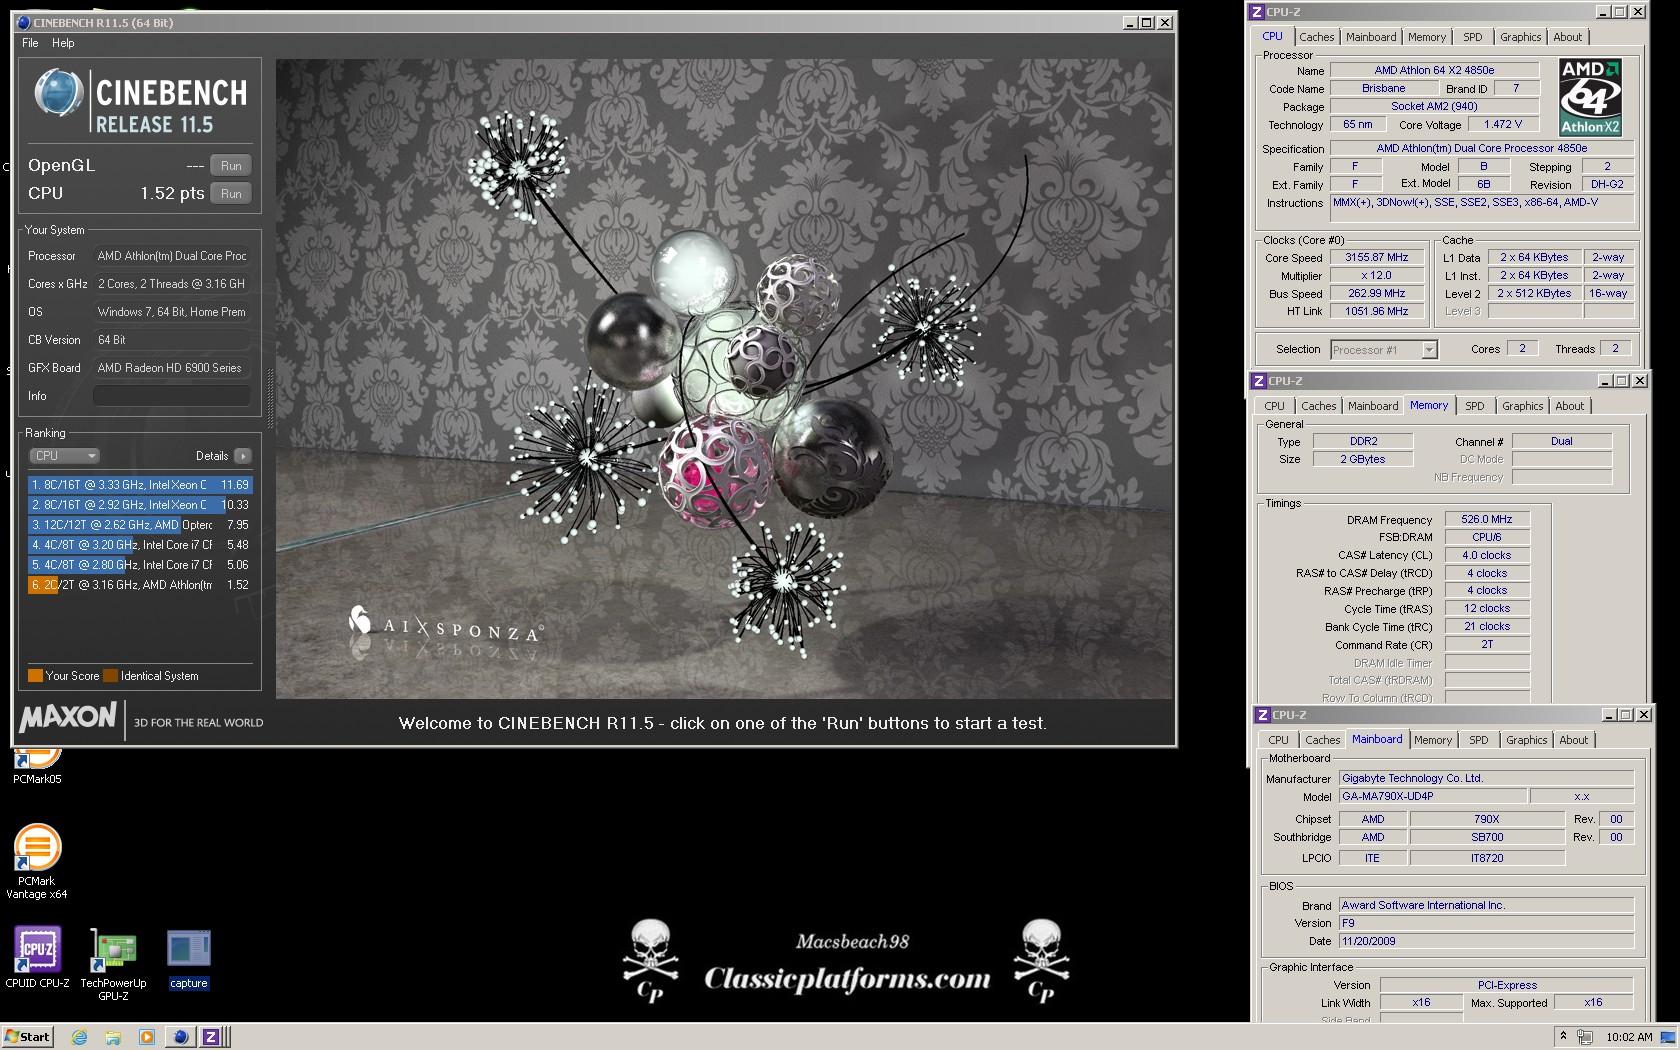Viewport: 1680px width, 1050px height.
Task: Open the File menu in Cinebench
Action: pos(30,43)
